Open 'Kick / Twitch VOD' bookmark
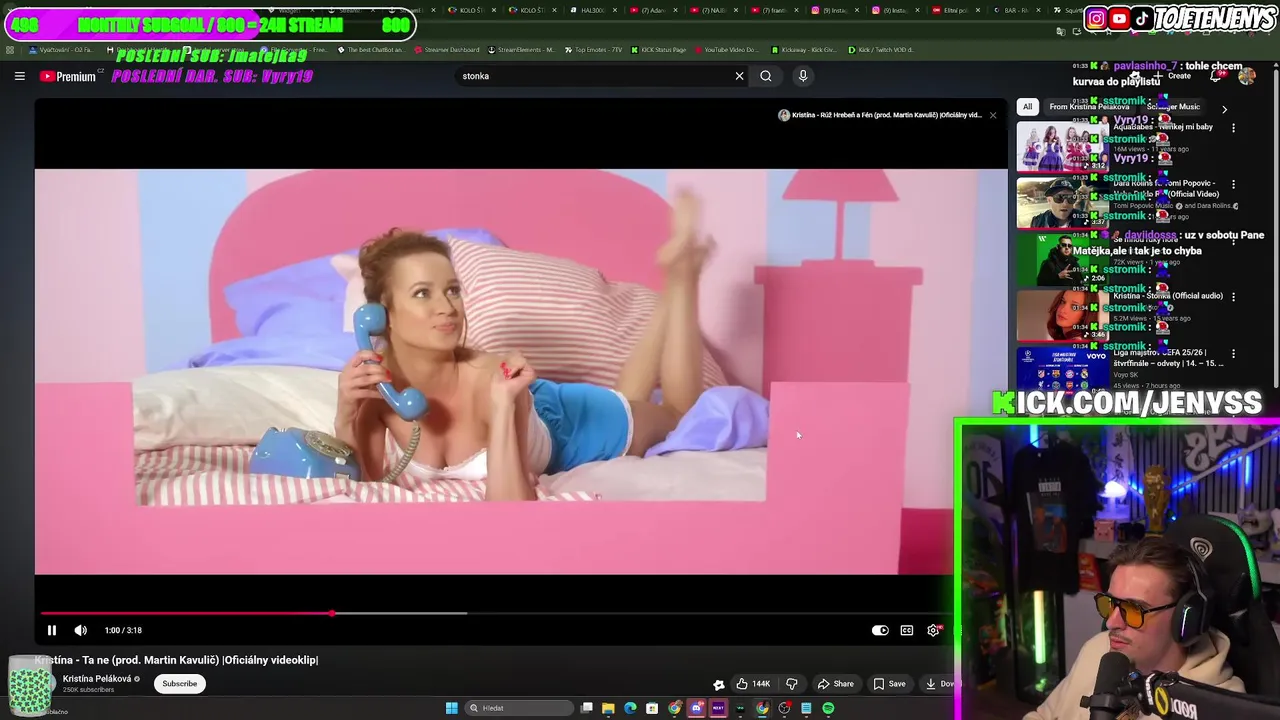 881,49
